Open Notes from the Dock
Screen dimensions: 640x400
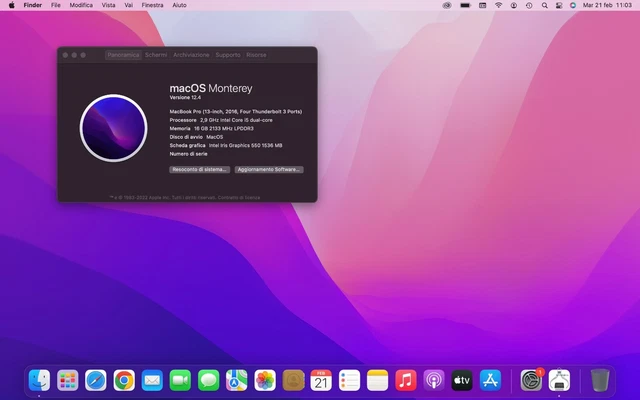378,380
